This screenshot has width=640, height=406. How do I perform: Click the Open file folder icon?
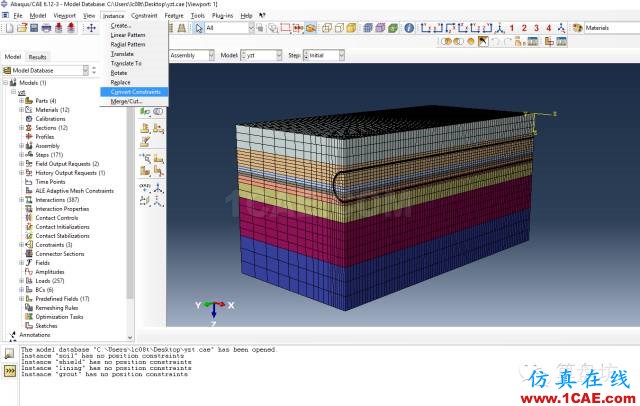click(22, 28)
